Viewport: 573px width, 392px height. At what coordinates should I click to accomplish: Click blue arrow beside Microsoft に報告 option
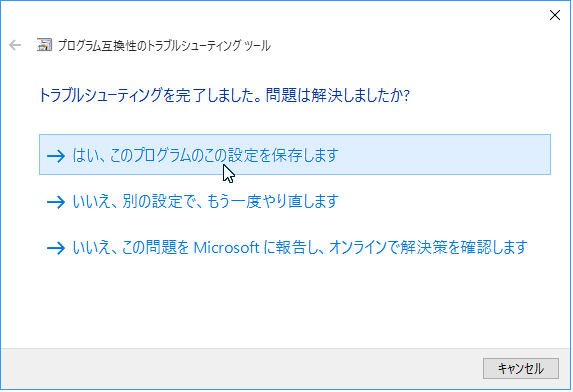(56, 248)
